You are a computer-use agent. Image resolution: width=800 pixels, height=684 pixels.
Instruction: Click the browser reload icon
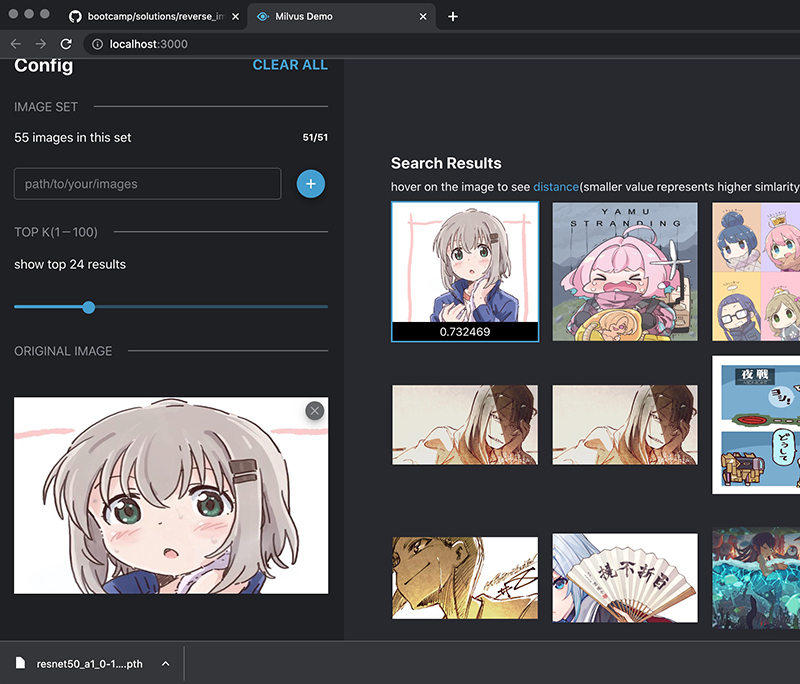[x=66, y=44]
